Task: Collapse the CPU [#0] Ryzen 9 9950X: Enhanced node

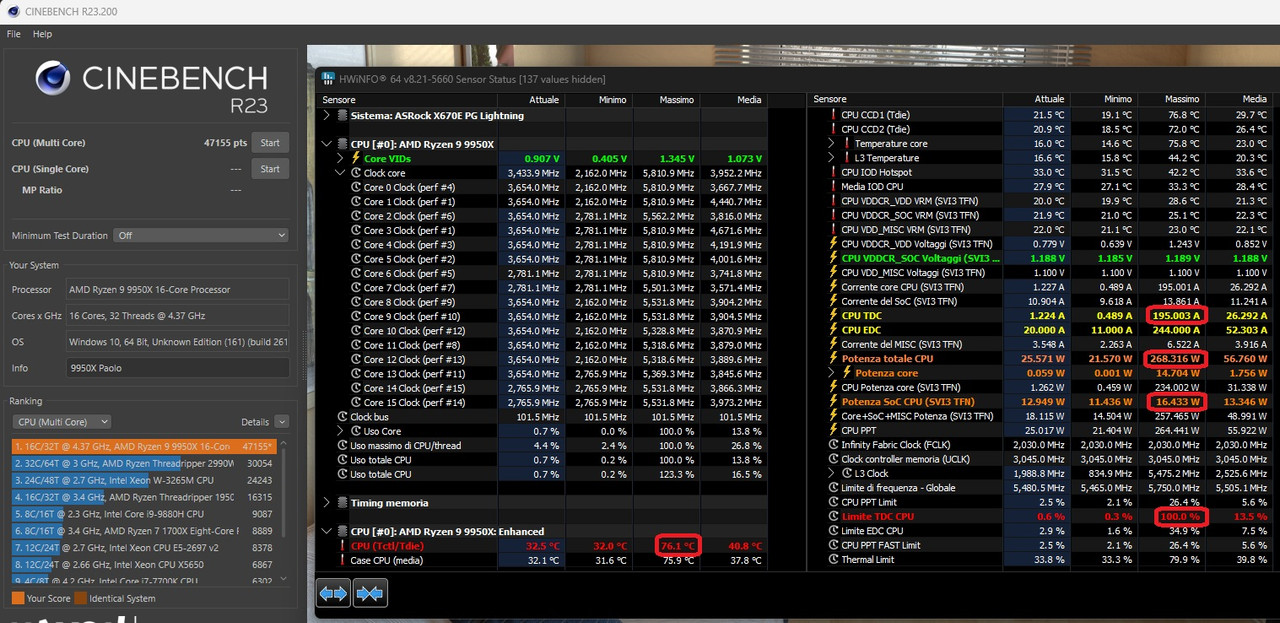Action: [x=326, y=532]
